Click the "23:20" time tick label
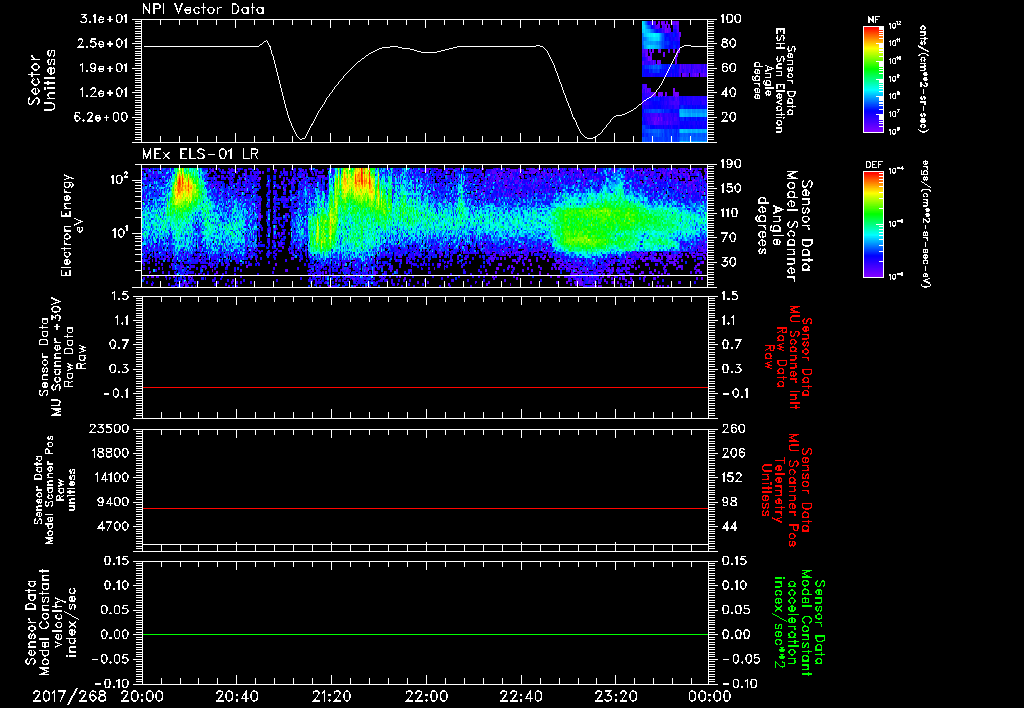The height and width of the screenshot is (708, 1024). 615,696
